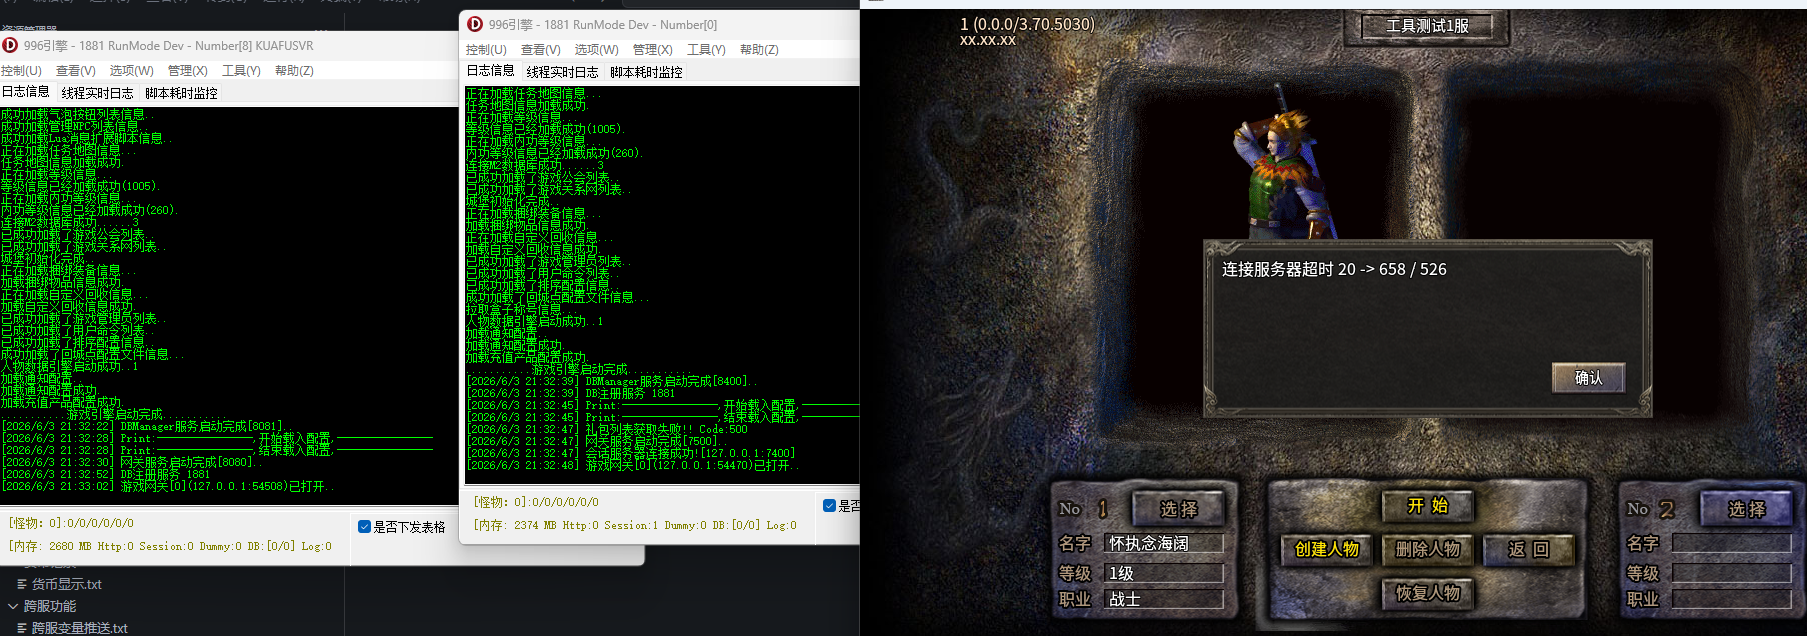Viewport: 1807px width, 636px height.
Task: Click the 996引擎 app icon in the Number[0] window
Action: coord(475,24)
